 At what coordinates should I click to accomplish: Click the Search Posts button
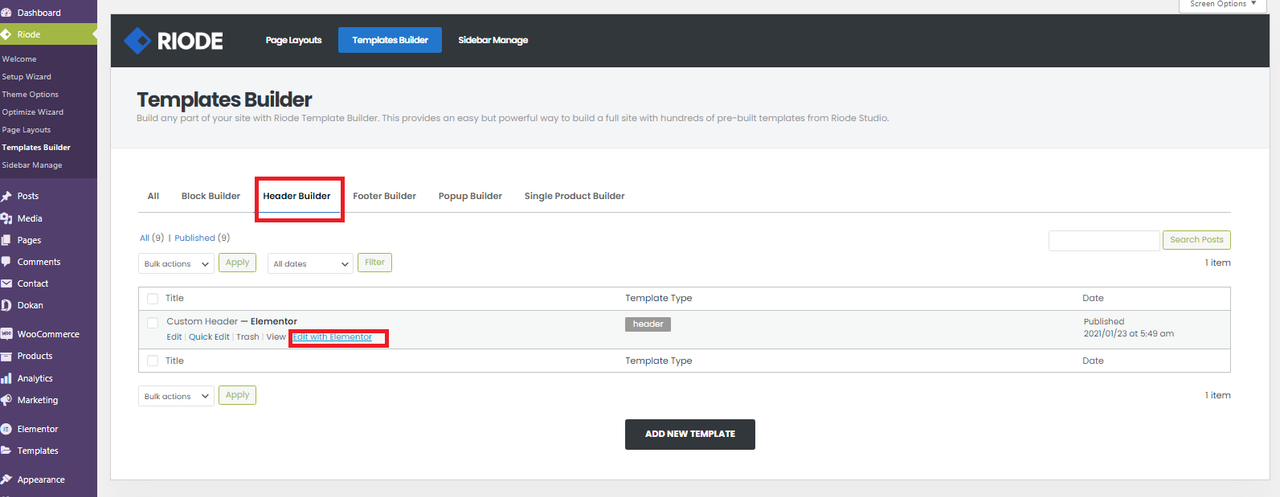[x=1197, y=240]
